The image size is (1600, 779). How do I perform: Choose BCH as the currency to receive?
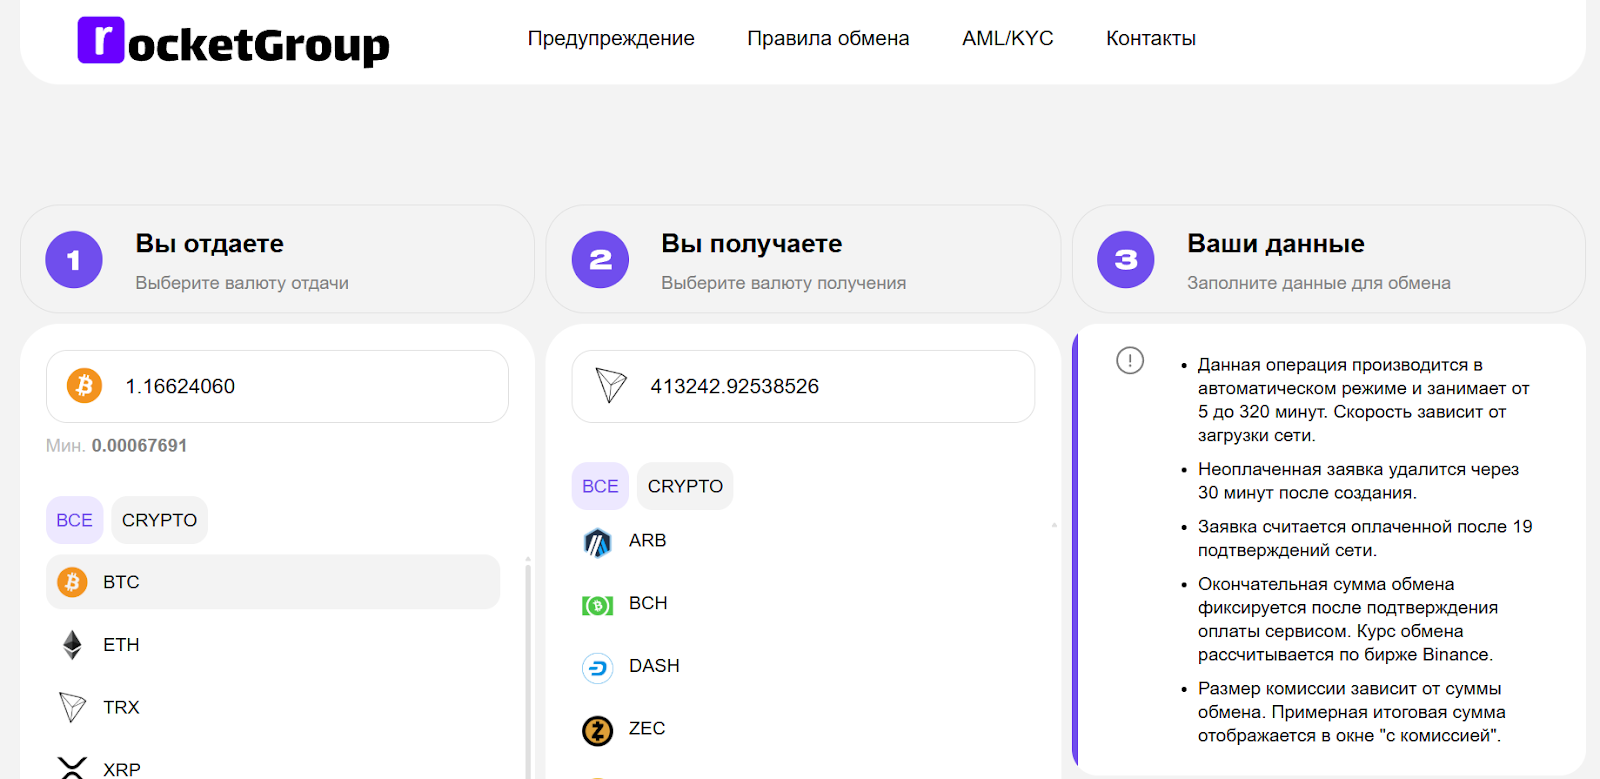pos(799,604)
